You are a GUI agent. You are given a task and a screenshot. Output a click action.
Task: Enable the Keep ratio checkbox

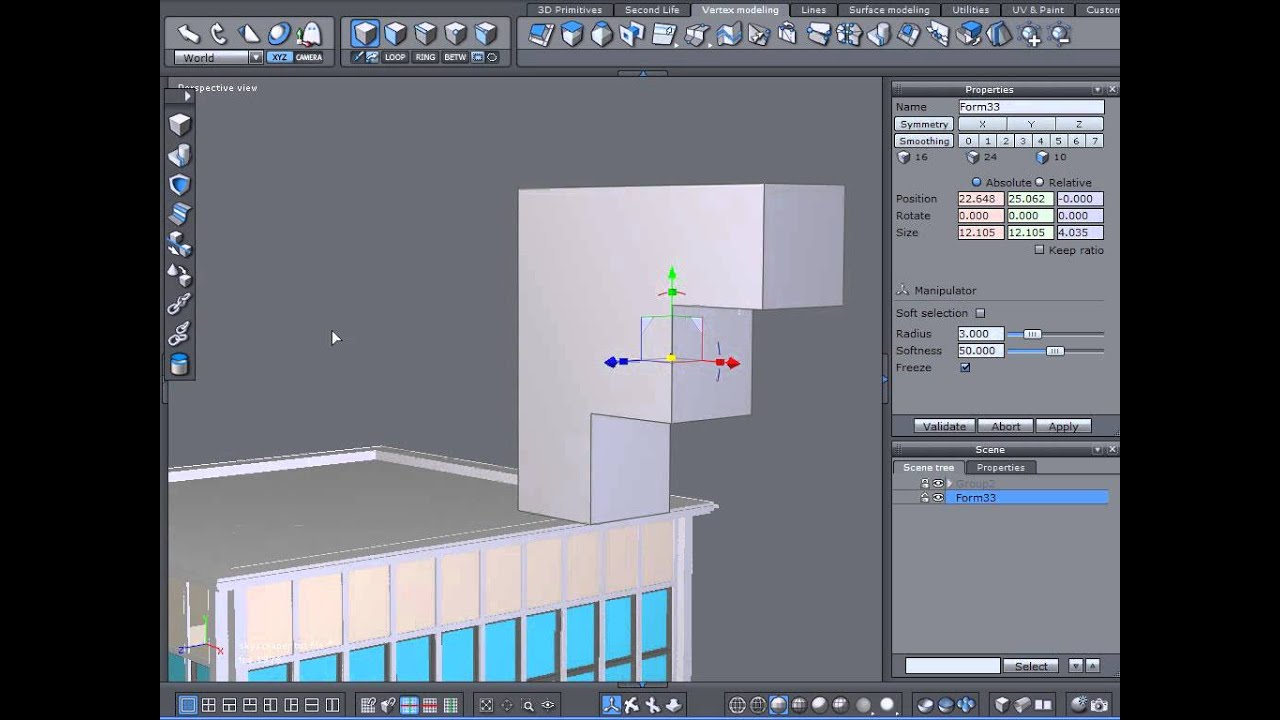1039,250
